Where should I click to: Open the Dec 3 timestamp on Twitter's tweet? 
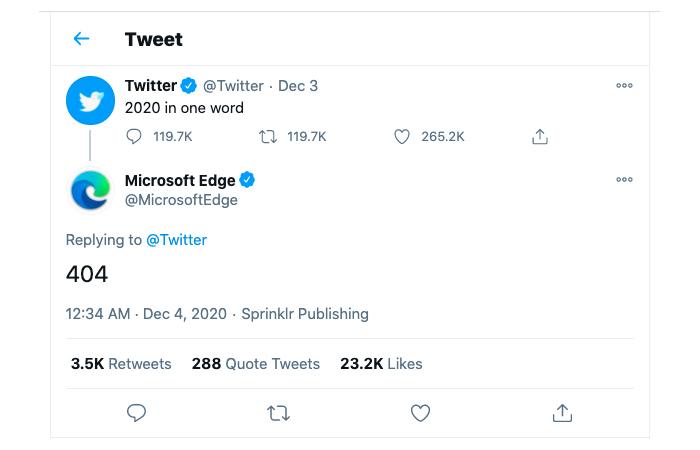point(298,86)
